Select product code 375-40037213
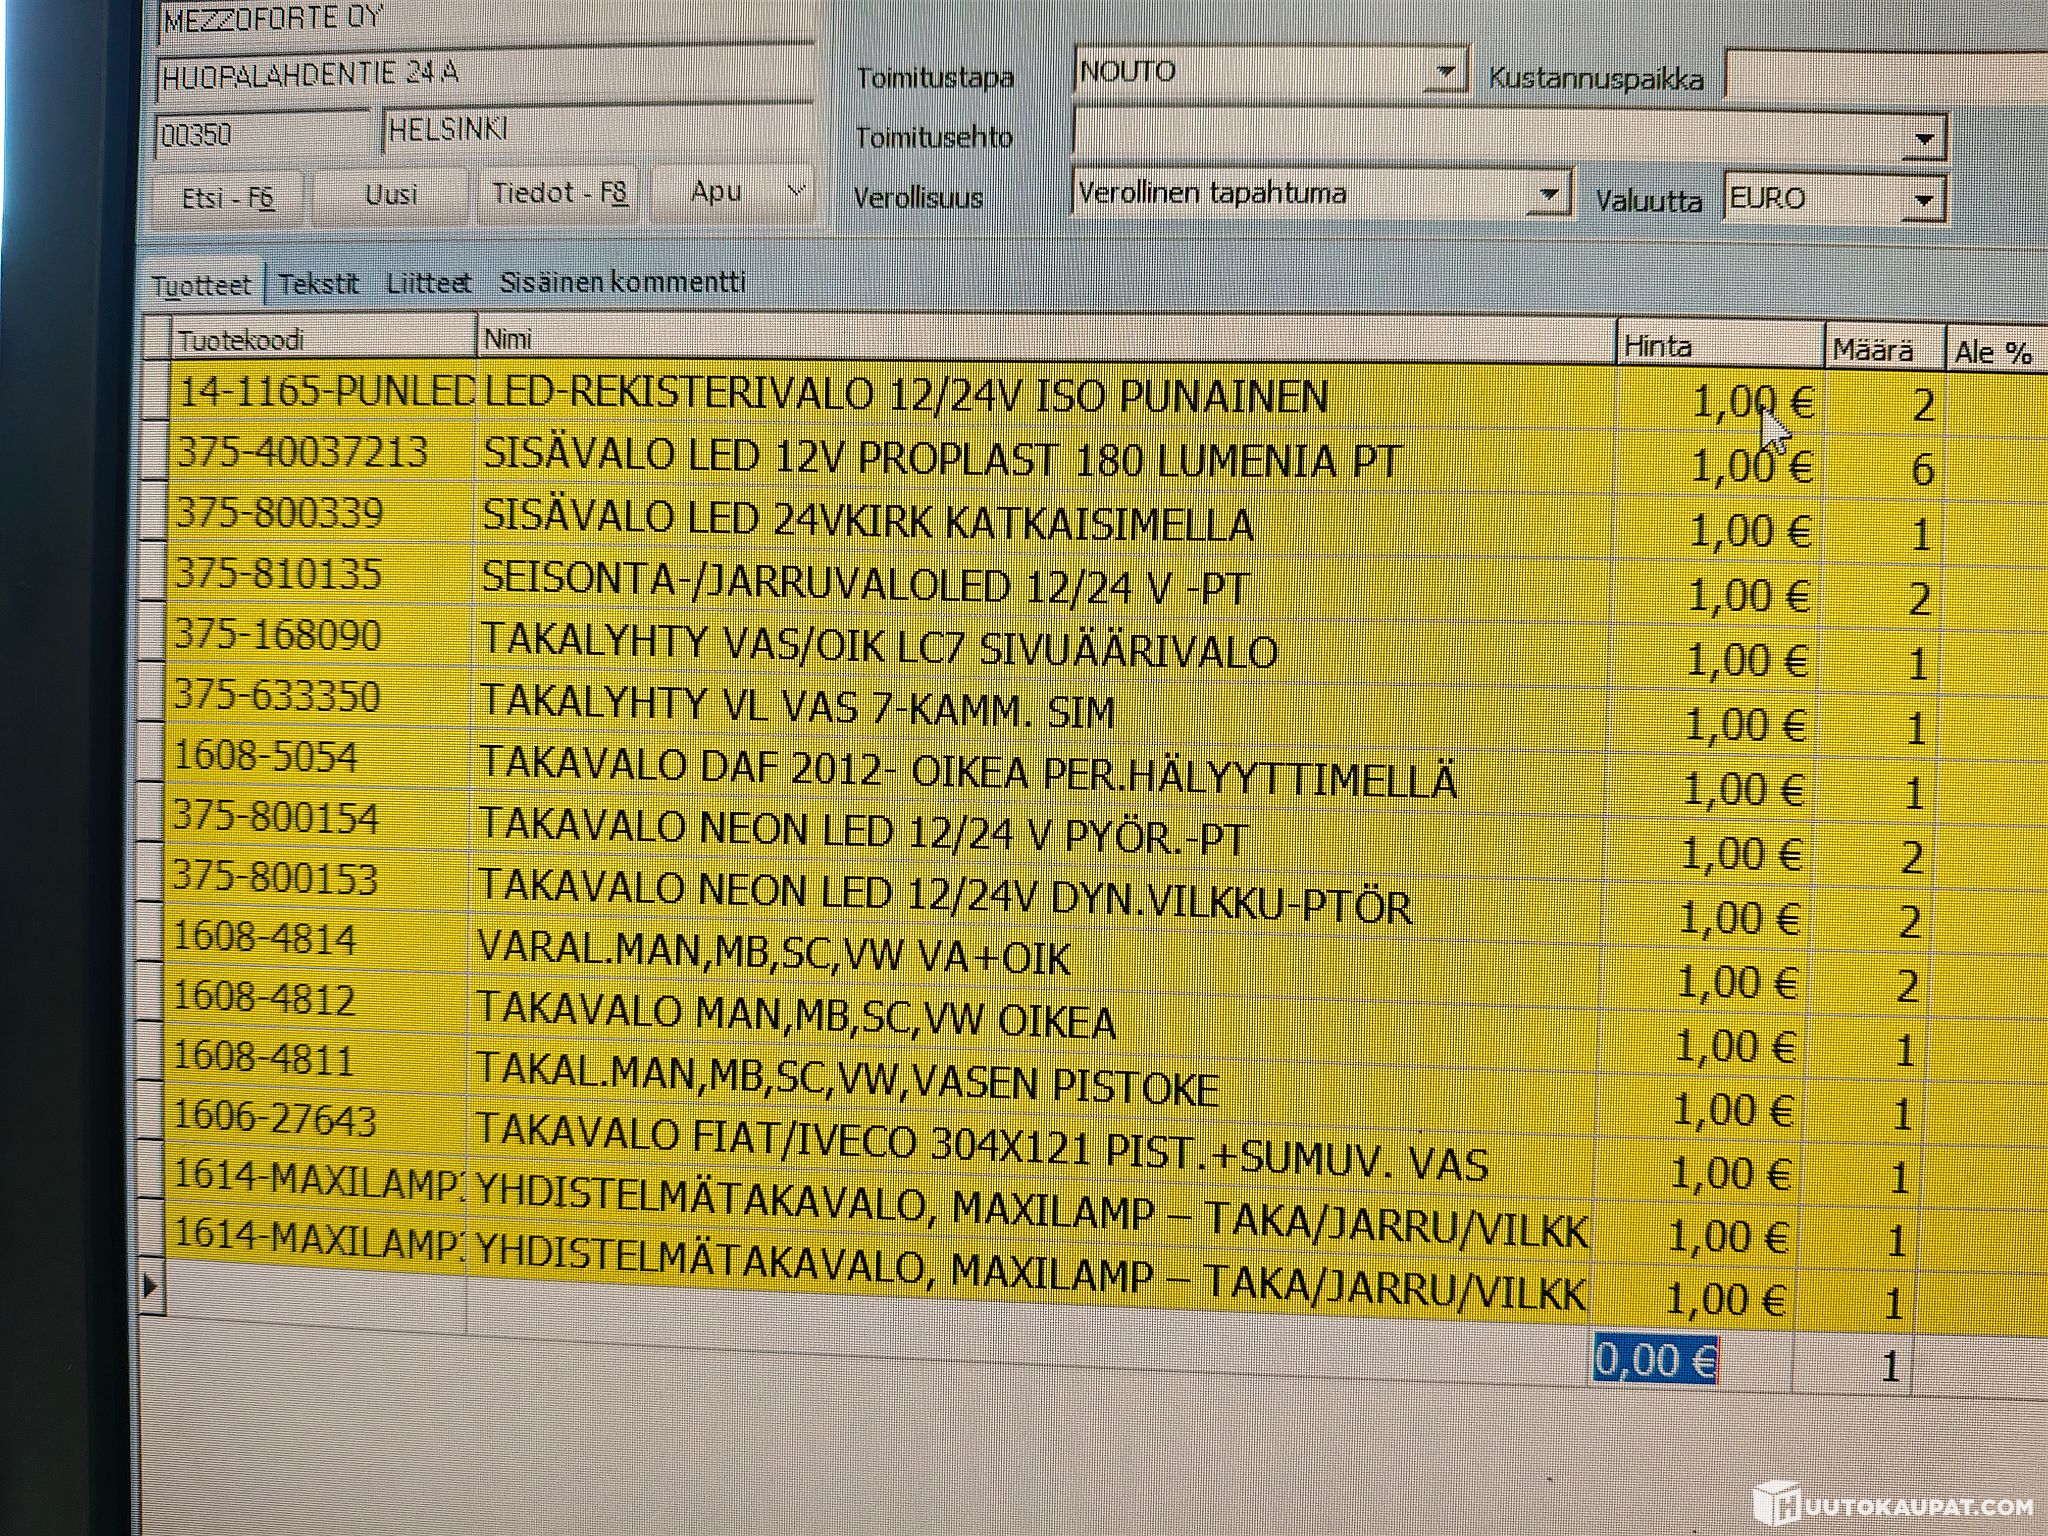Image resolution: width=2048 pixels, height=1536 pixels. pos(303,453)
